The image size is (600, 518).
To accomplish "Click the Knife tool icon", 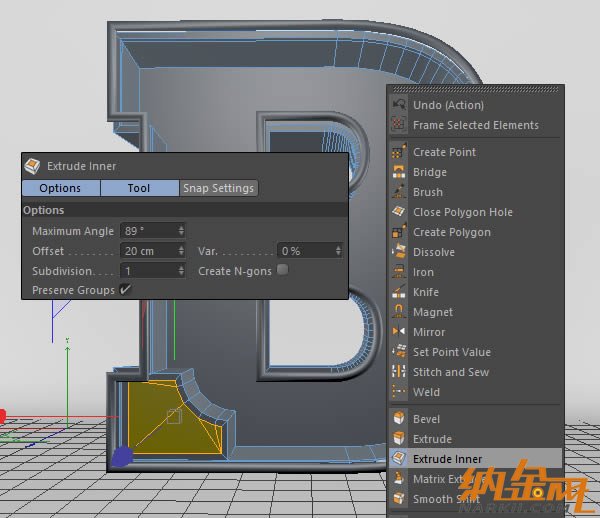I will [x=399, y=292].
